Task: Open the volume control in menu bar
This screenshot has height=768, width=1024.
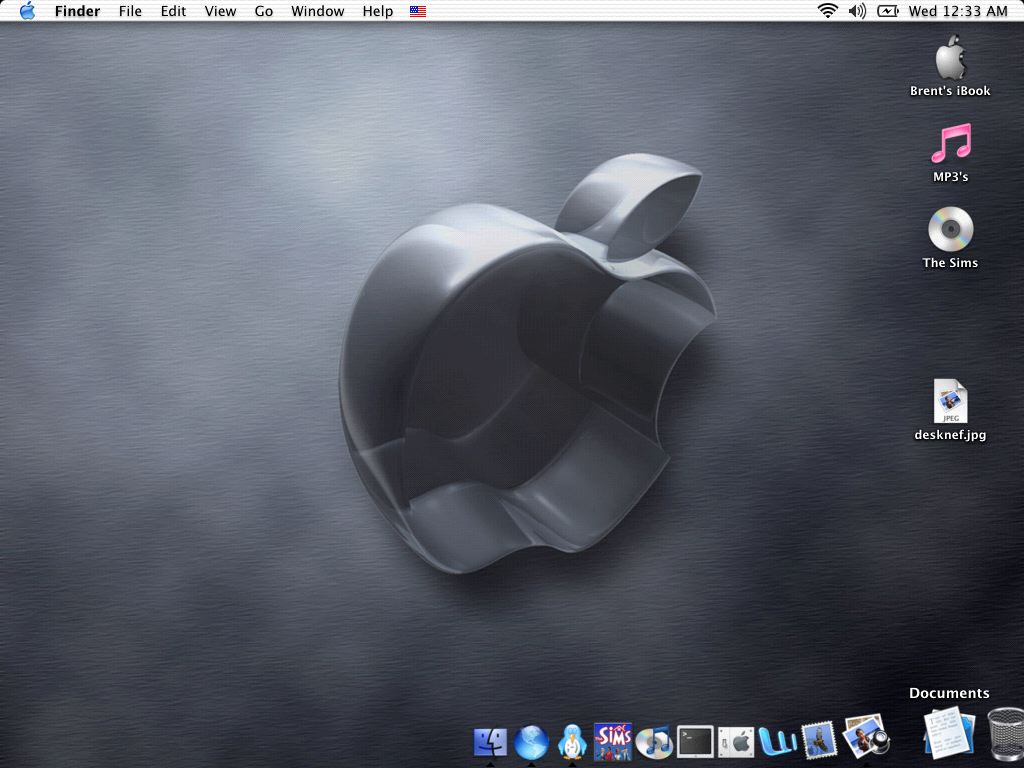Action: 857,11
